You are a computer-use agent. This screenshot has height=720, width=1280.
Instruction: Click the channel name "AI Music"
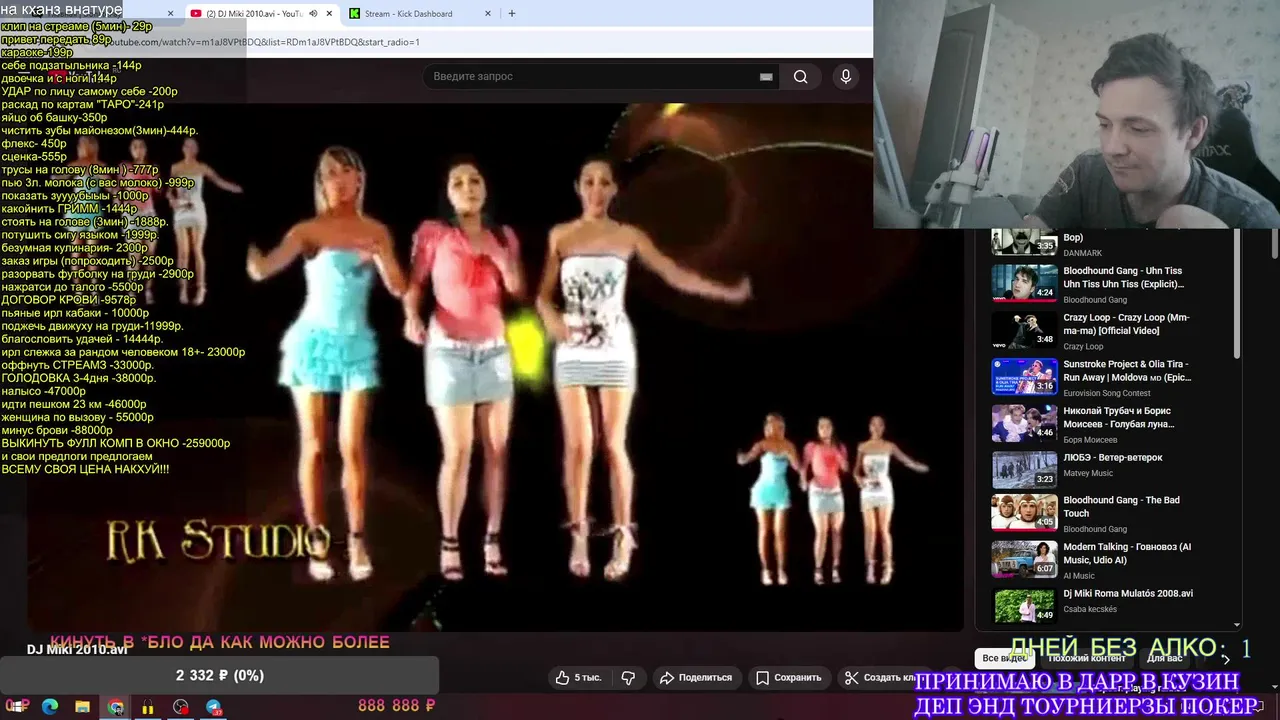[1079, 576]
